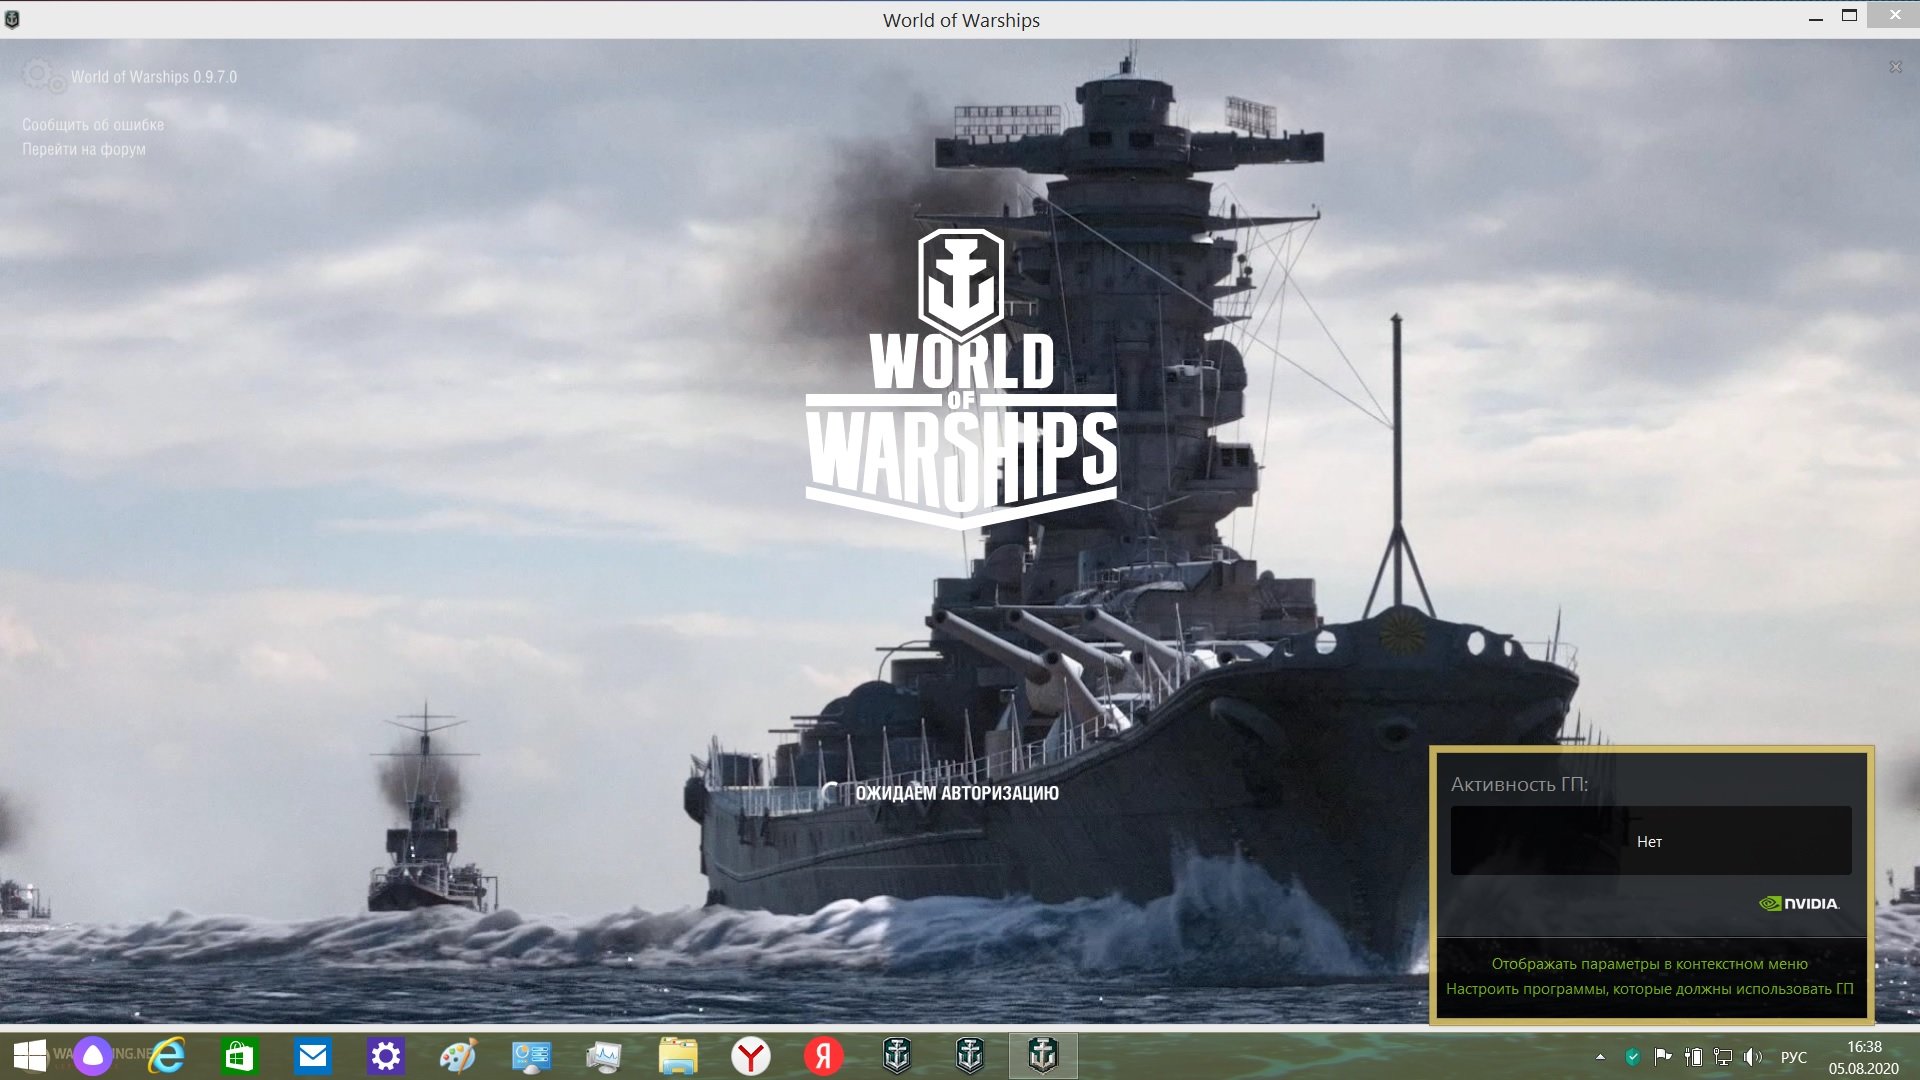1920x1080 pixels.
Task: Click the middle World of Warships taskbar icon
Action: pos(970,1056)
